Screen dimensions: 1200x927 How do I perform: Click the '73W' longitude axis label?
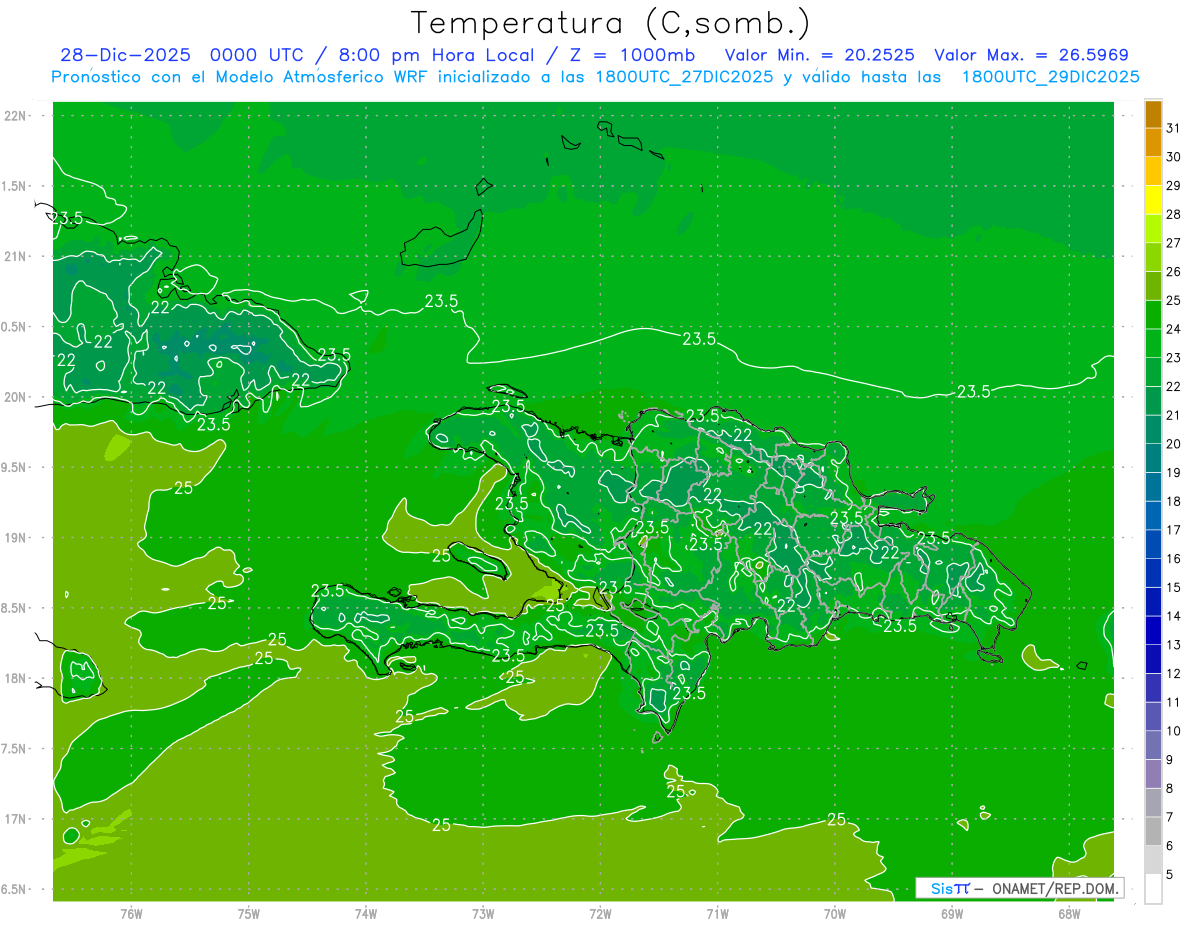point(483,914)
